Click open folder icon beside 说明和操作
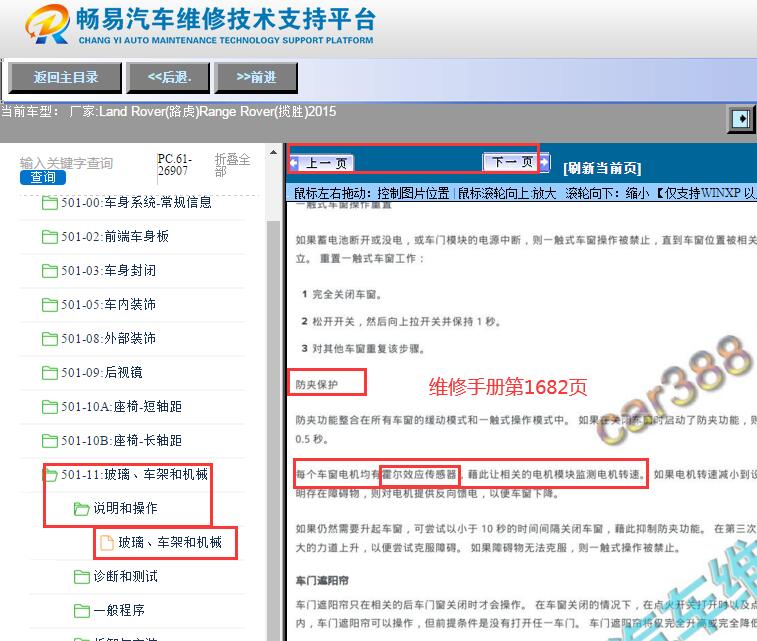Screen dimensions: 757x641 click(81, 509)
